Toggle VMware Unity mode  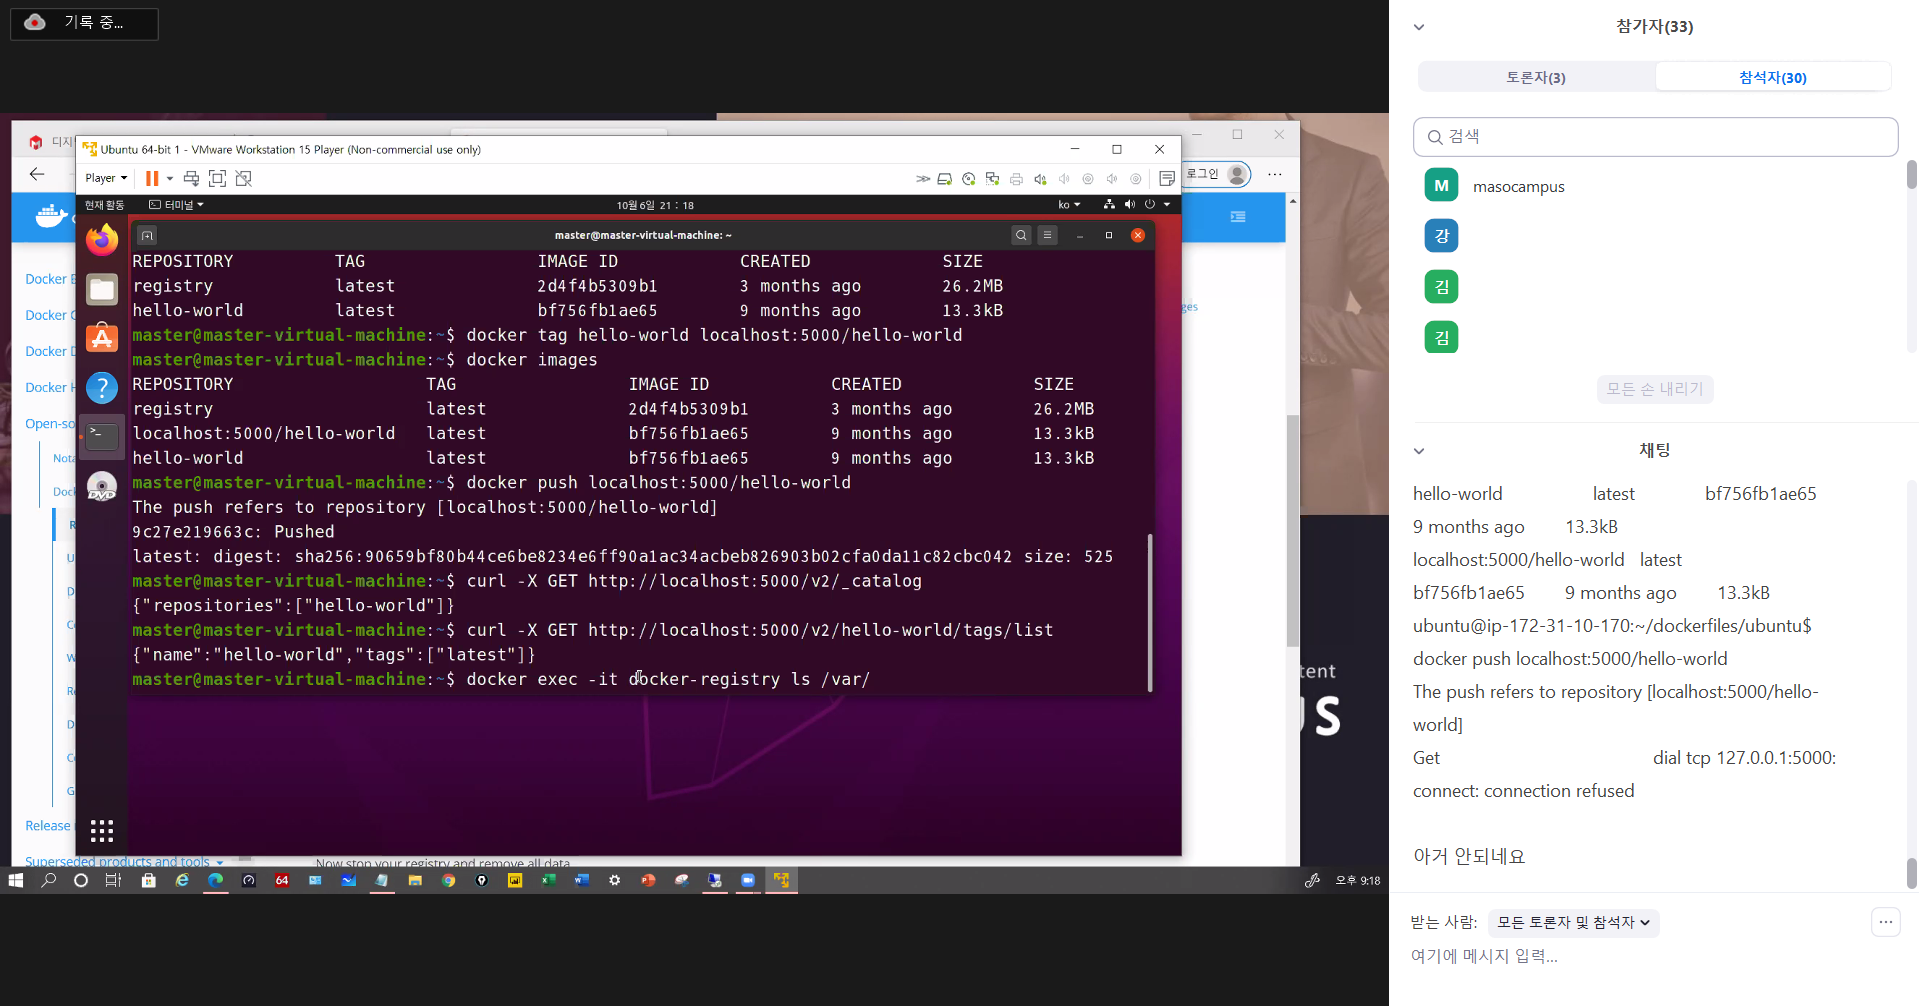[243, 178]
